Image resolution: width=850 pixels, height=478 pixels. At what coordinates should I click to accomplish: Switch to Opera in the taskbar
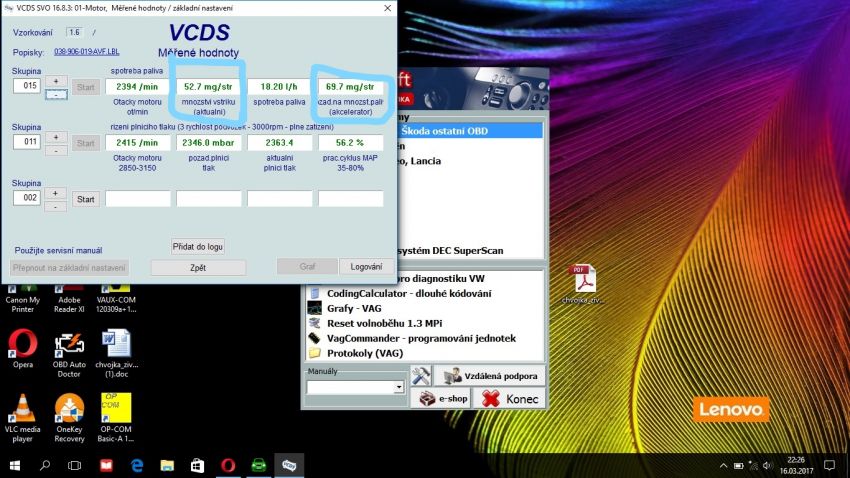click(228, 465)
